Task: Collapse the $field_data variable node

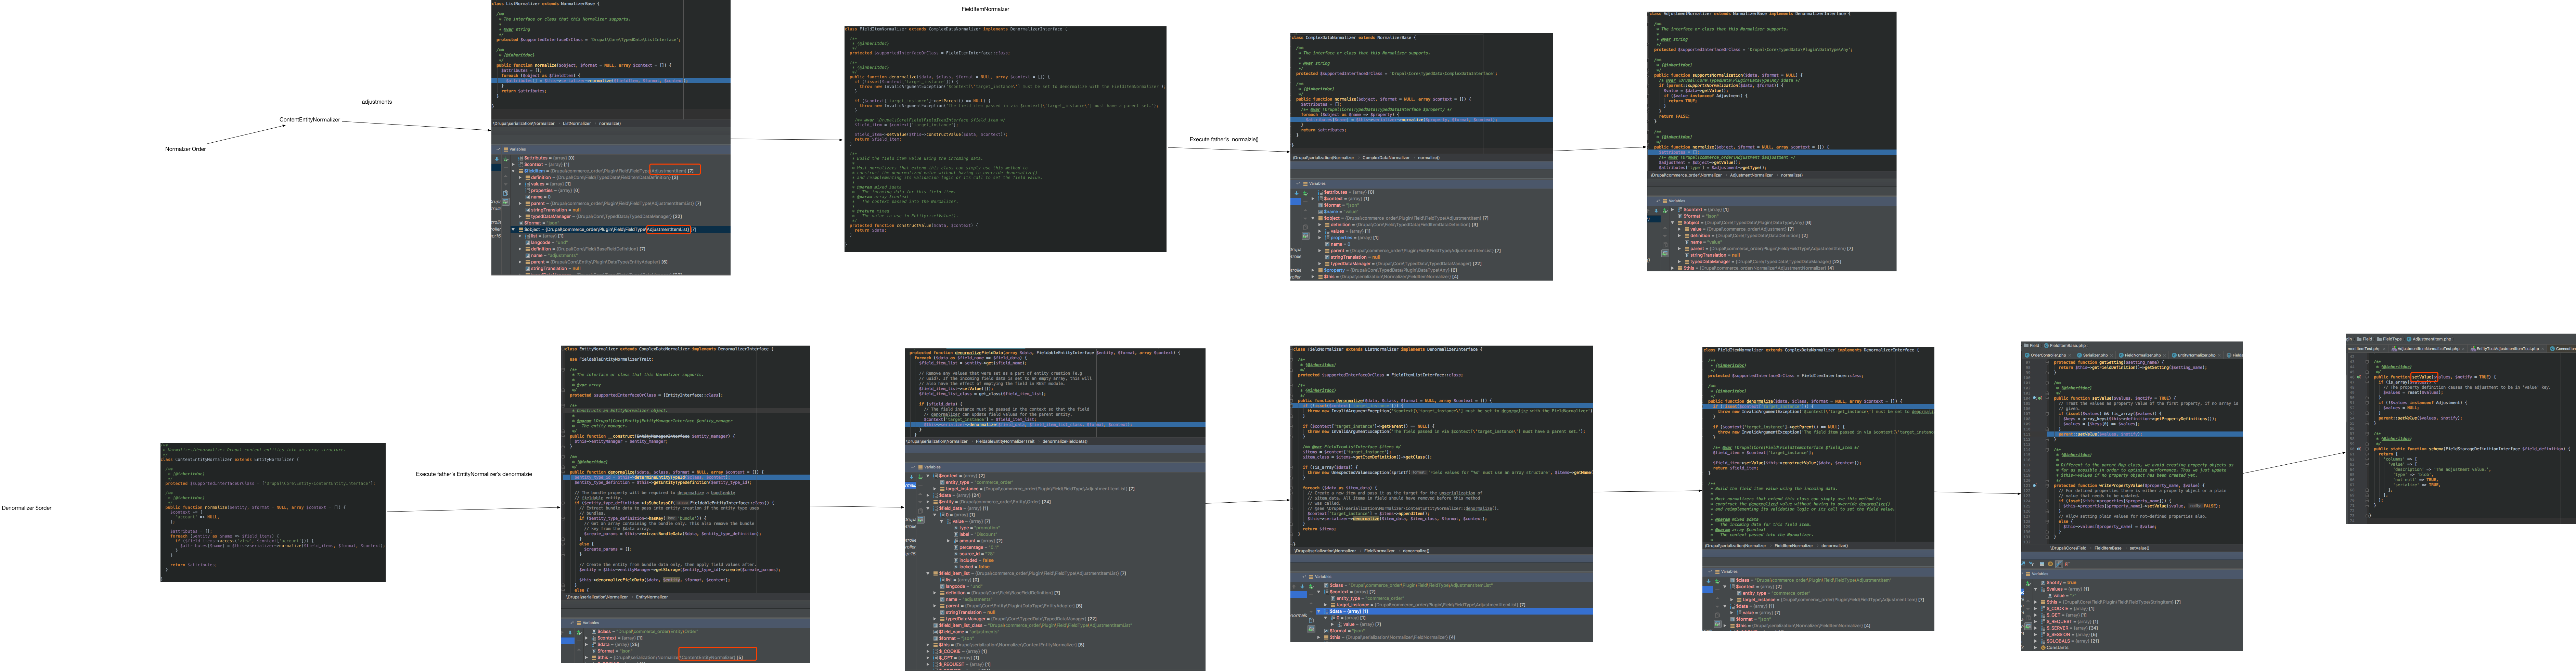Action: point(928,508)
